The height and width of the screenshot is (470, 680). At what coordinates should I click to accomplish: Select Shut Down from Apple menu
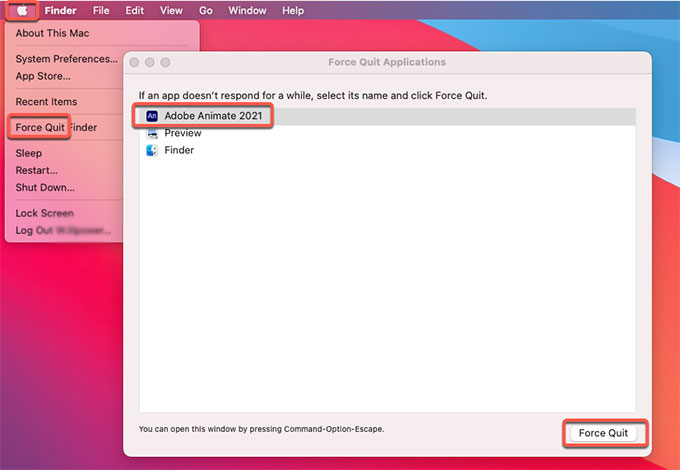(45, 188)
